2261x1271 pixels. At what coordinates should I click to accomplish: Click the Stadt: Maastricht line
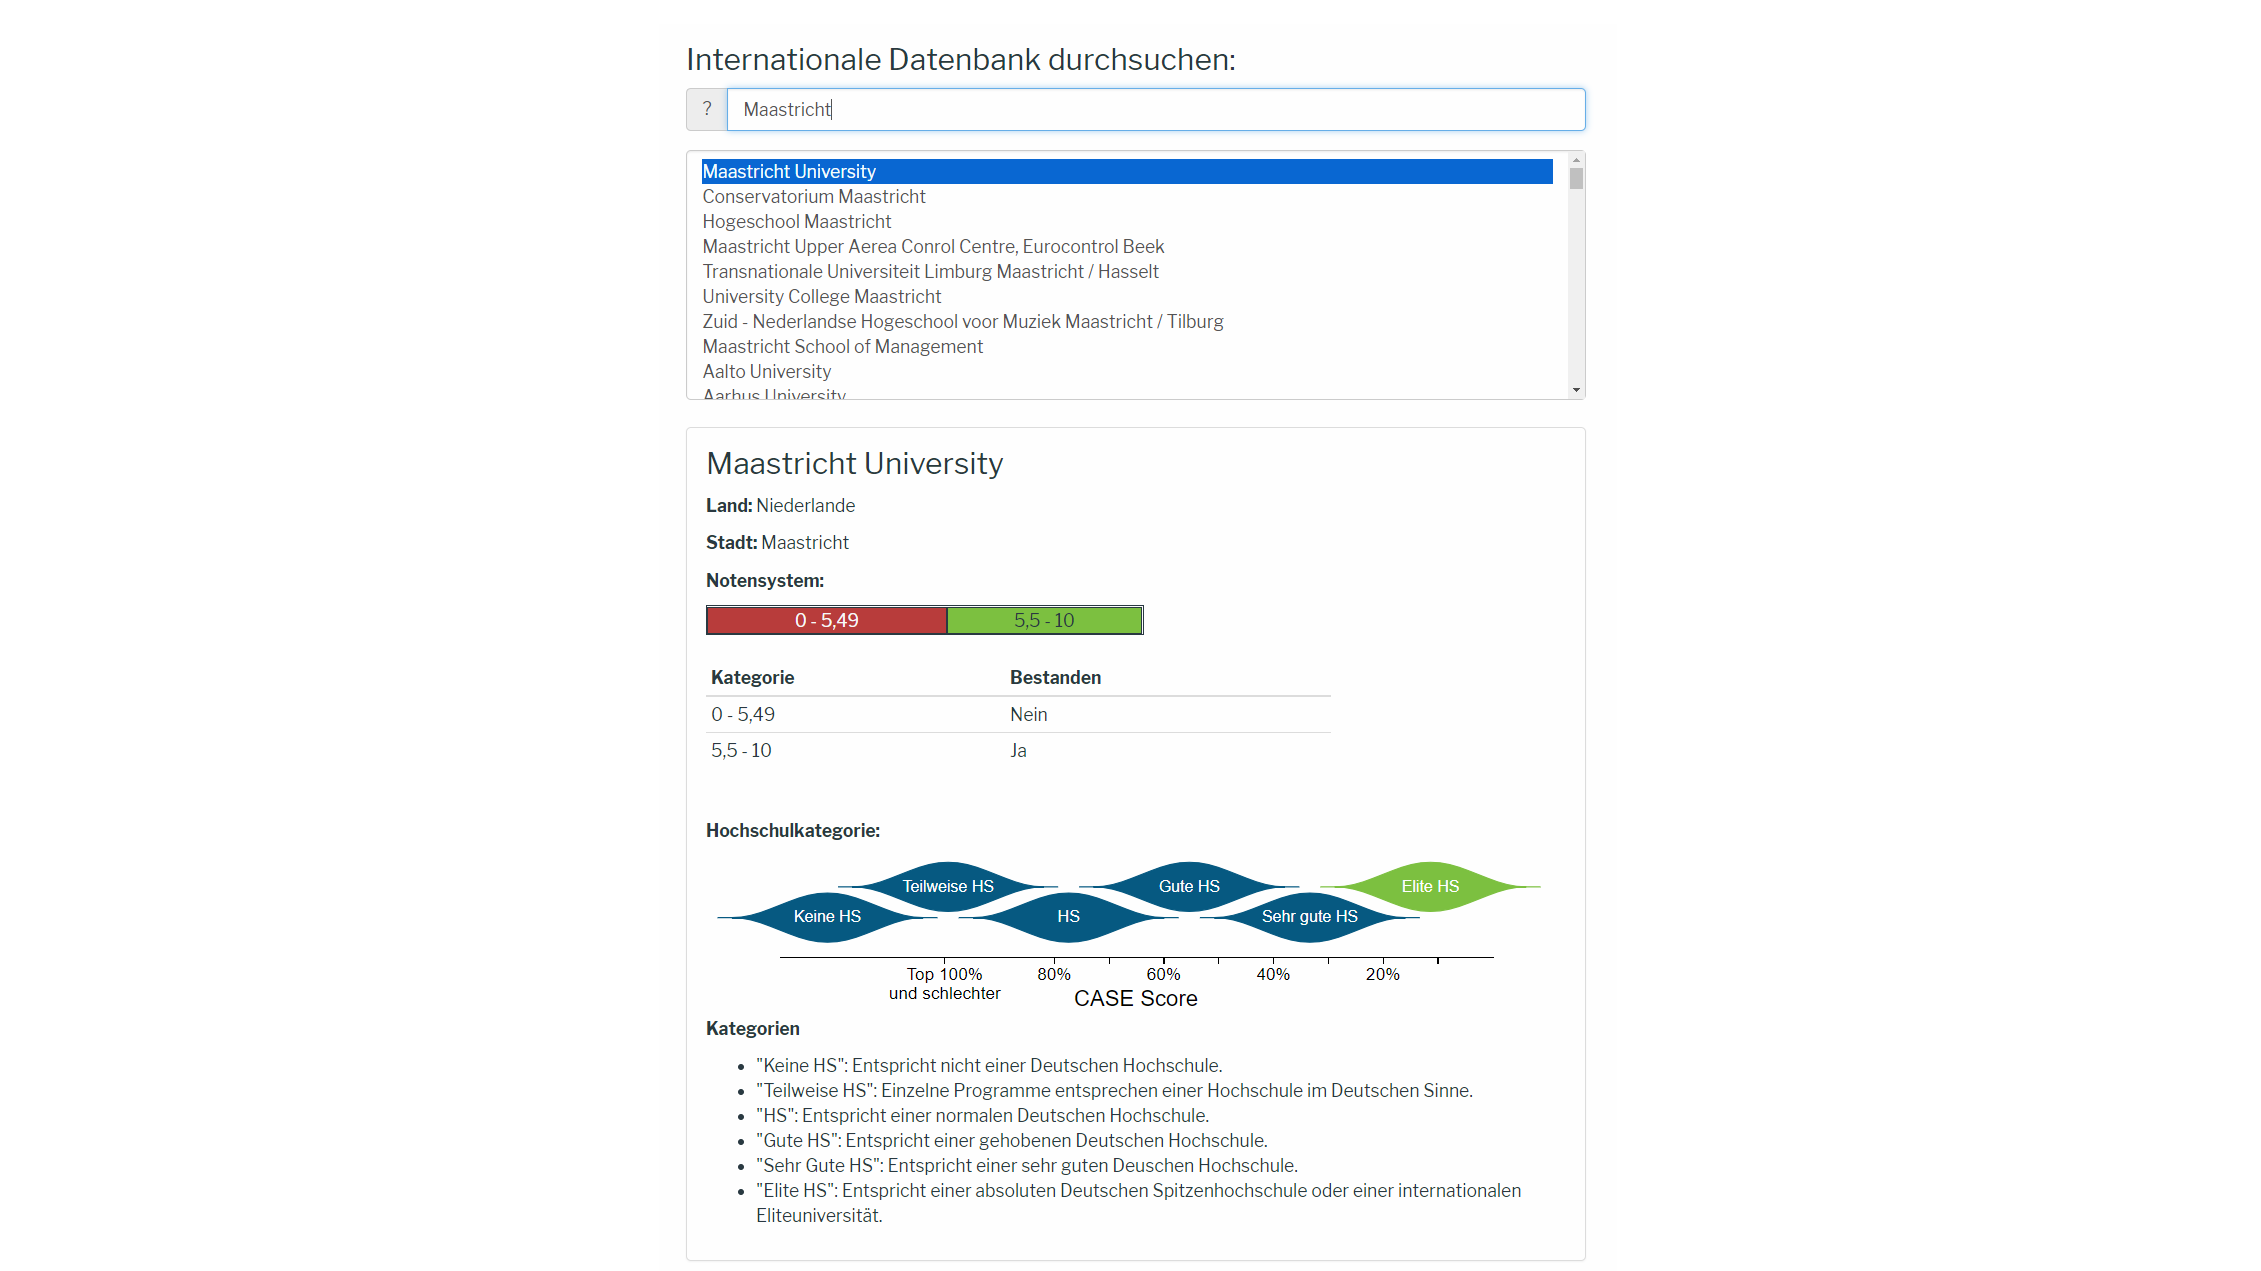point(777,542)
